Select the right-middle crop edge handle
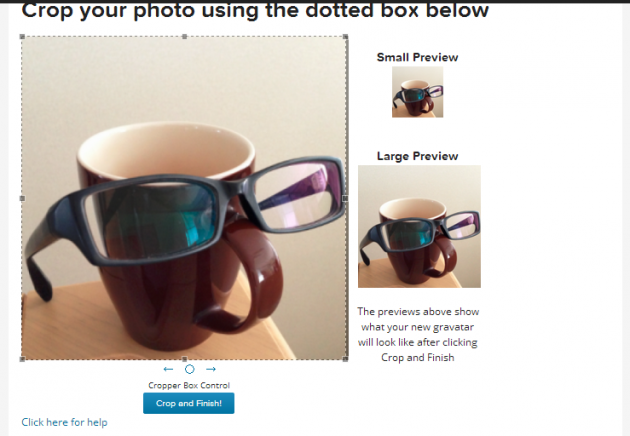 click(x=346, y=198)
